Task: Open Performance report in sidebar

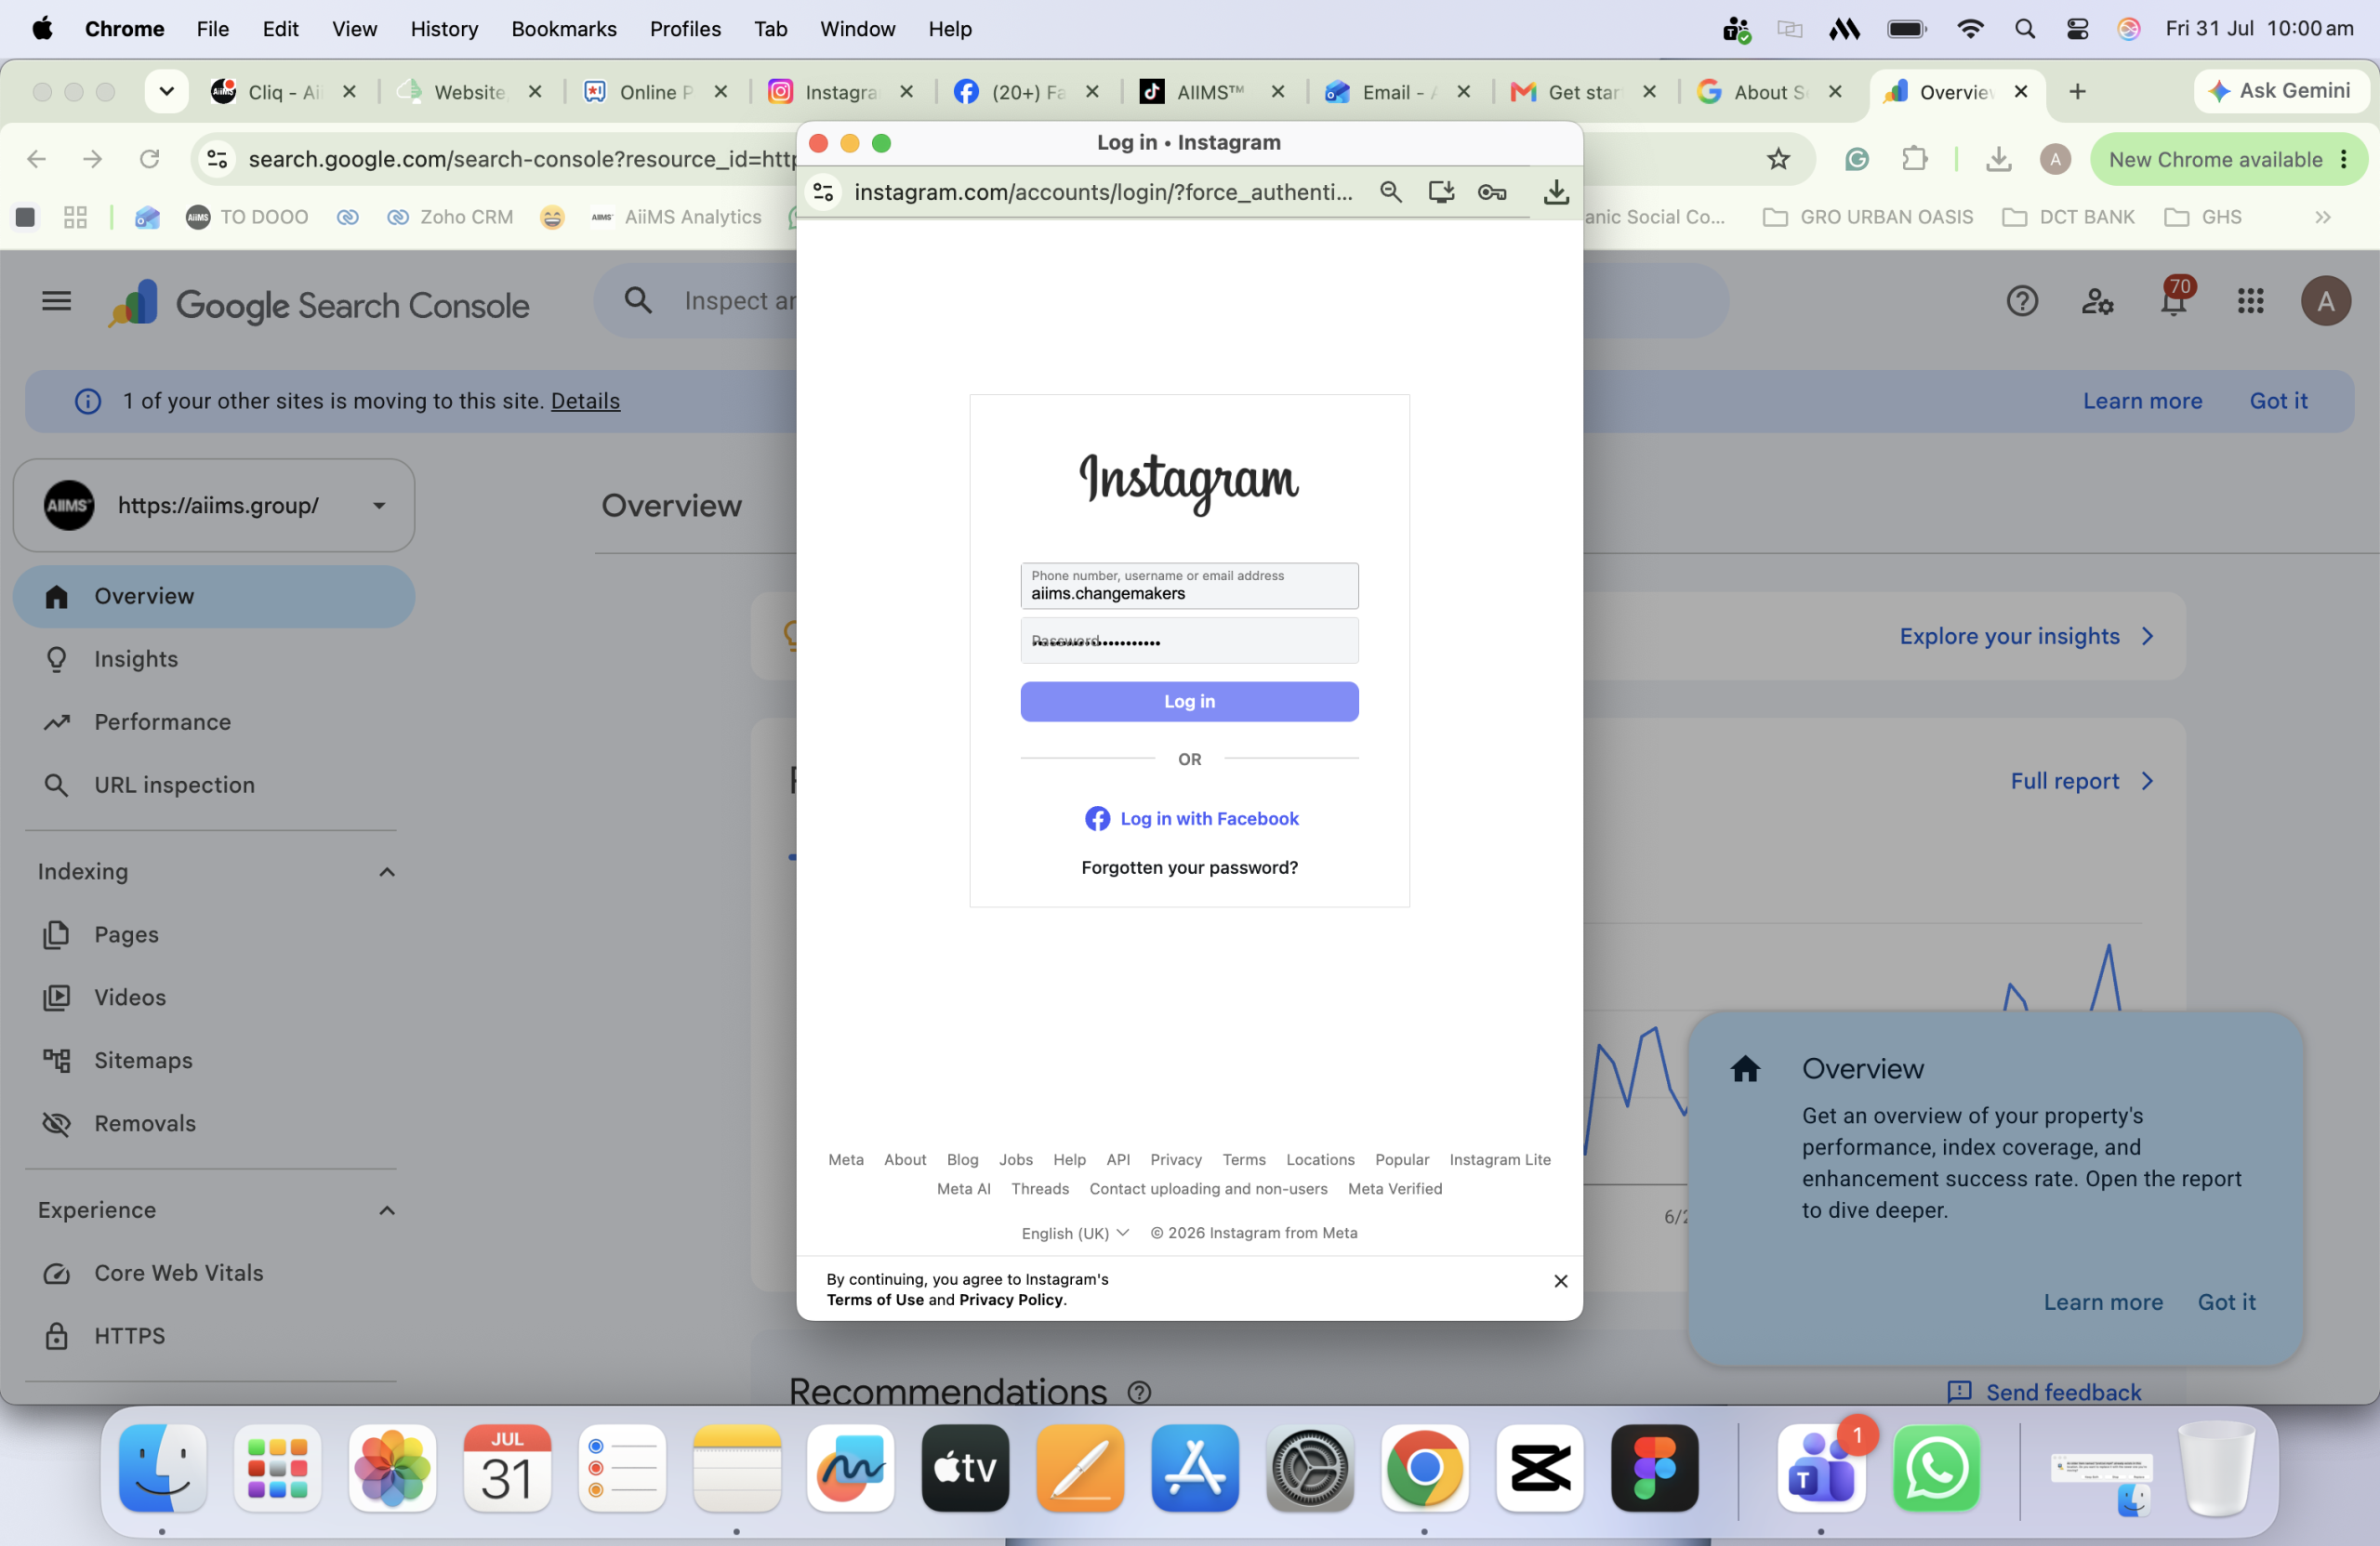Action: 214,722
